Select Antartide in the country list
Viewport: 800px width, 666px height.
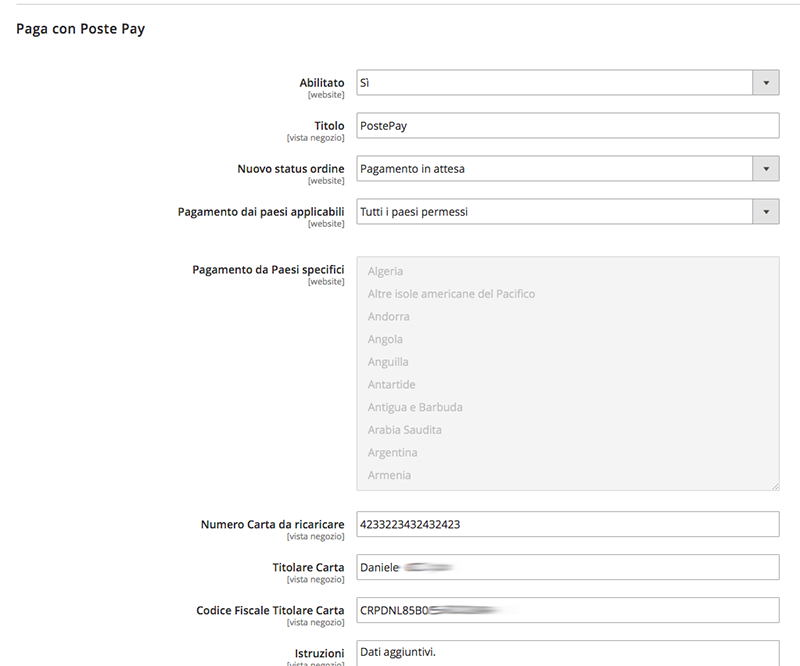pos(391,384)
